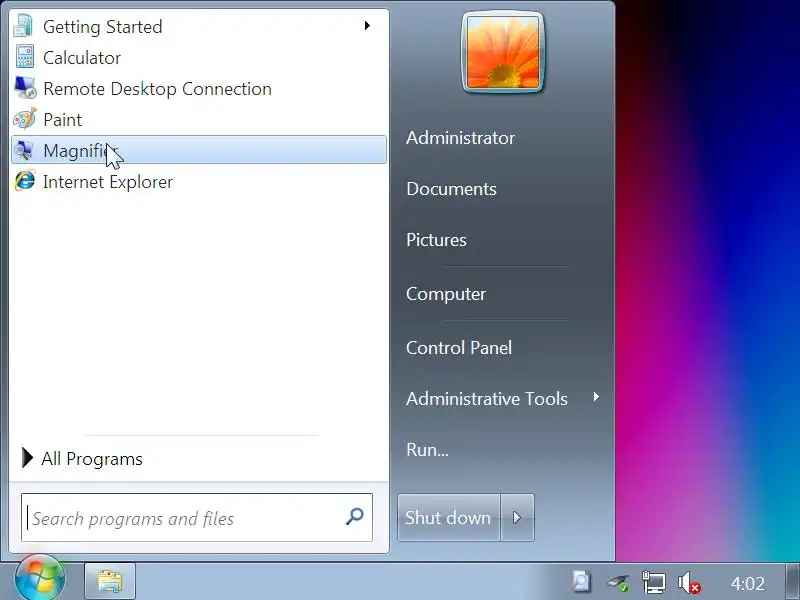Select Administrative Tools entry
The width and height of the screenshot is (800, 600).
click(x=487, y=398)
